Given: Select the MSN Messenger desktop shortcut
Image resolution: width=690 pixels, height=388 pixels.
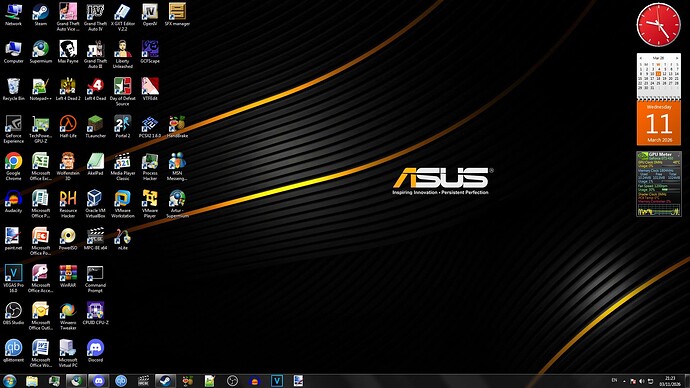Looking at the screenshot, I should (177, 167).
